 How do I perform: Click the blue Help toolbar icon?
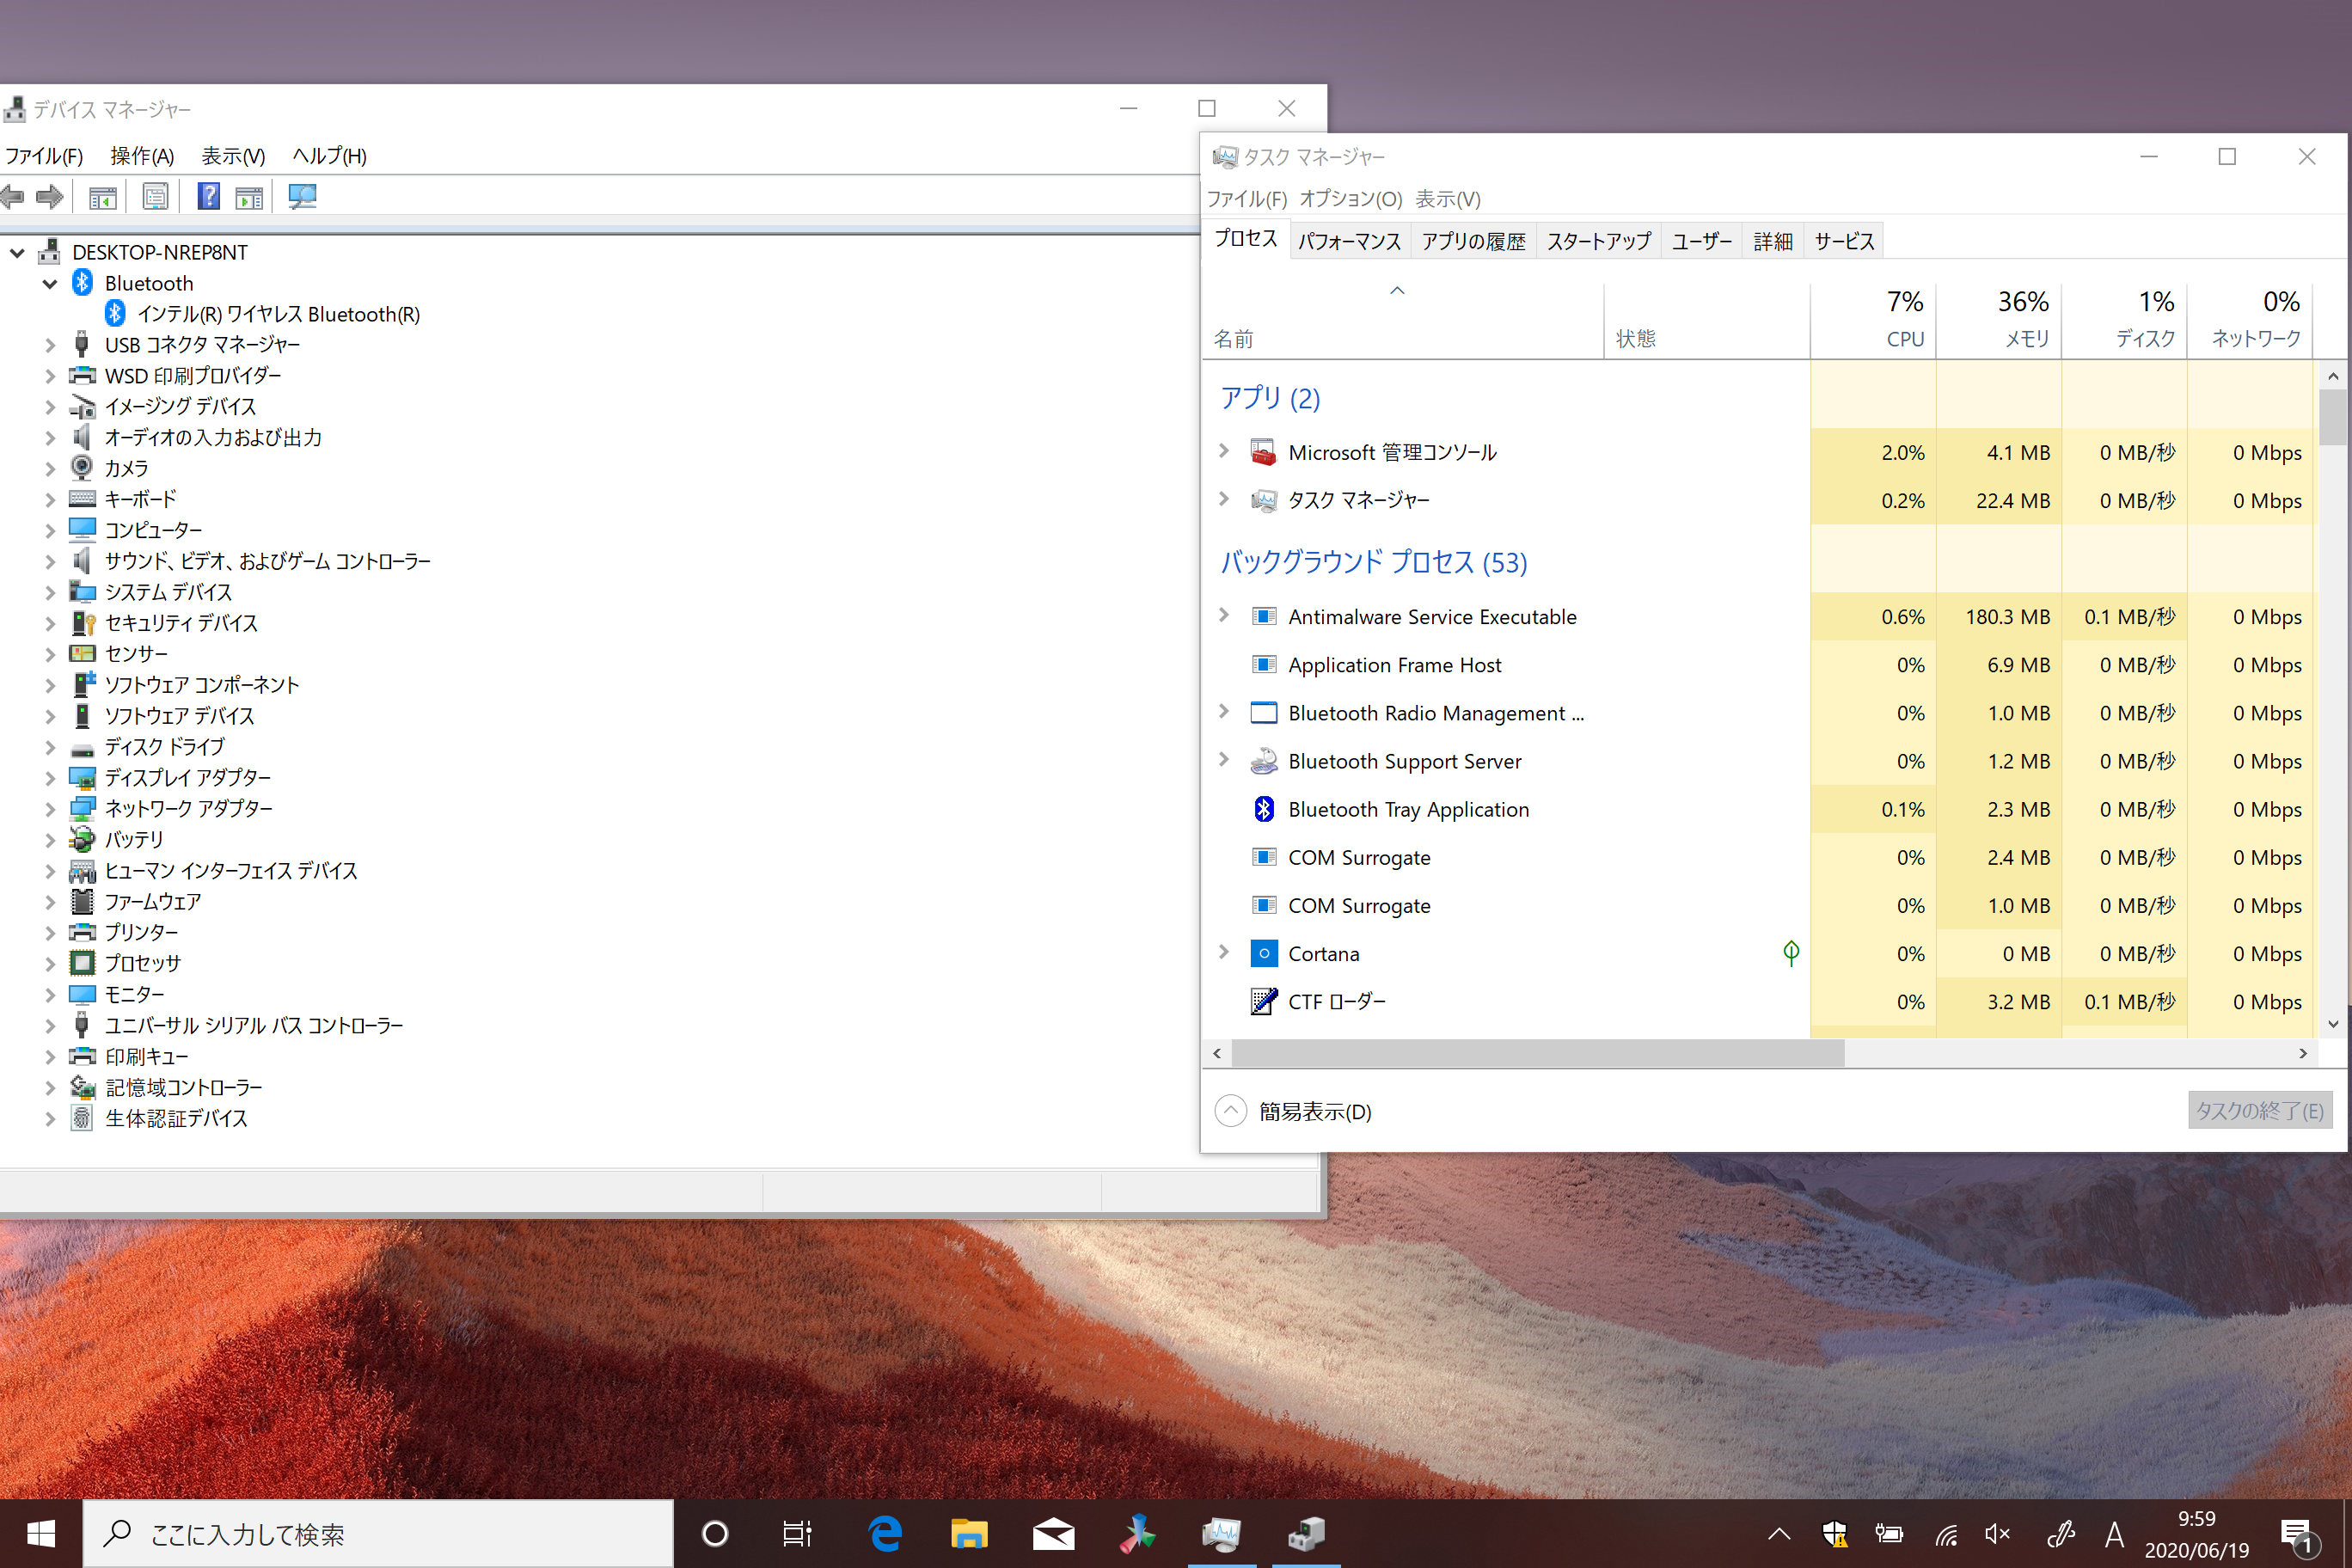(208, 197)
